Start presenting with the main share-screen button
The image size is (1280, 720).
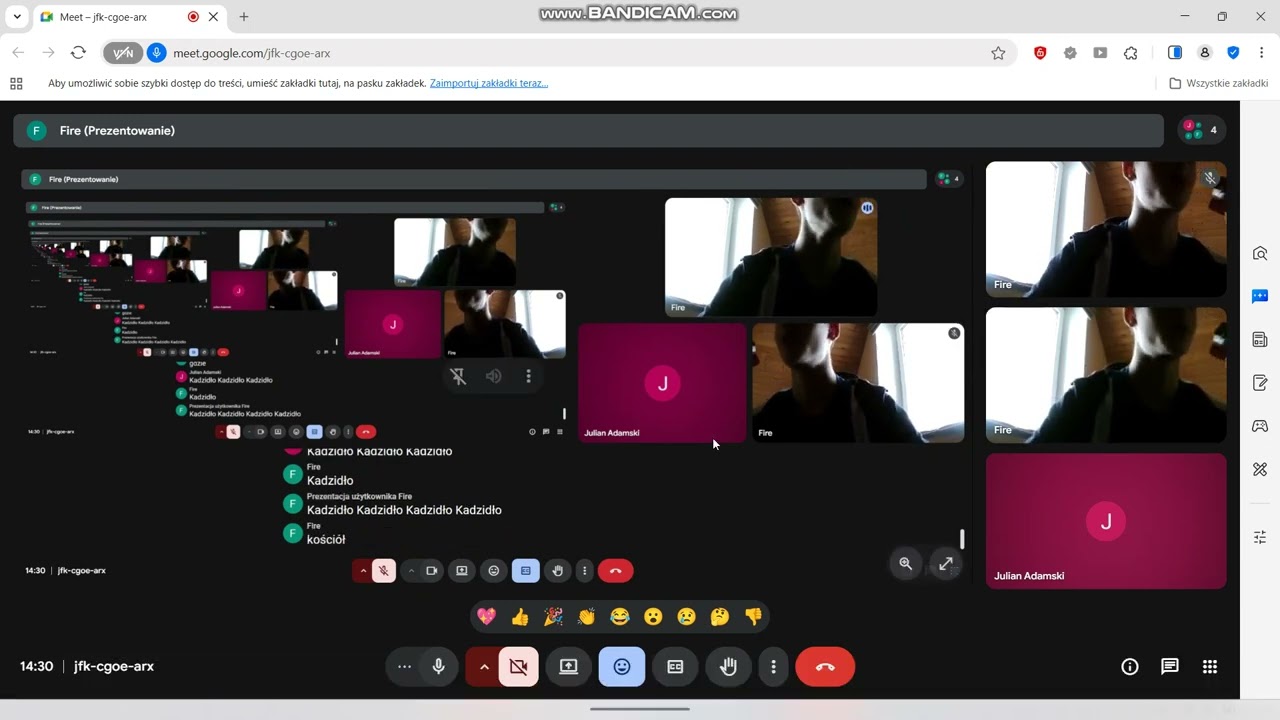(569, 667)
